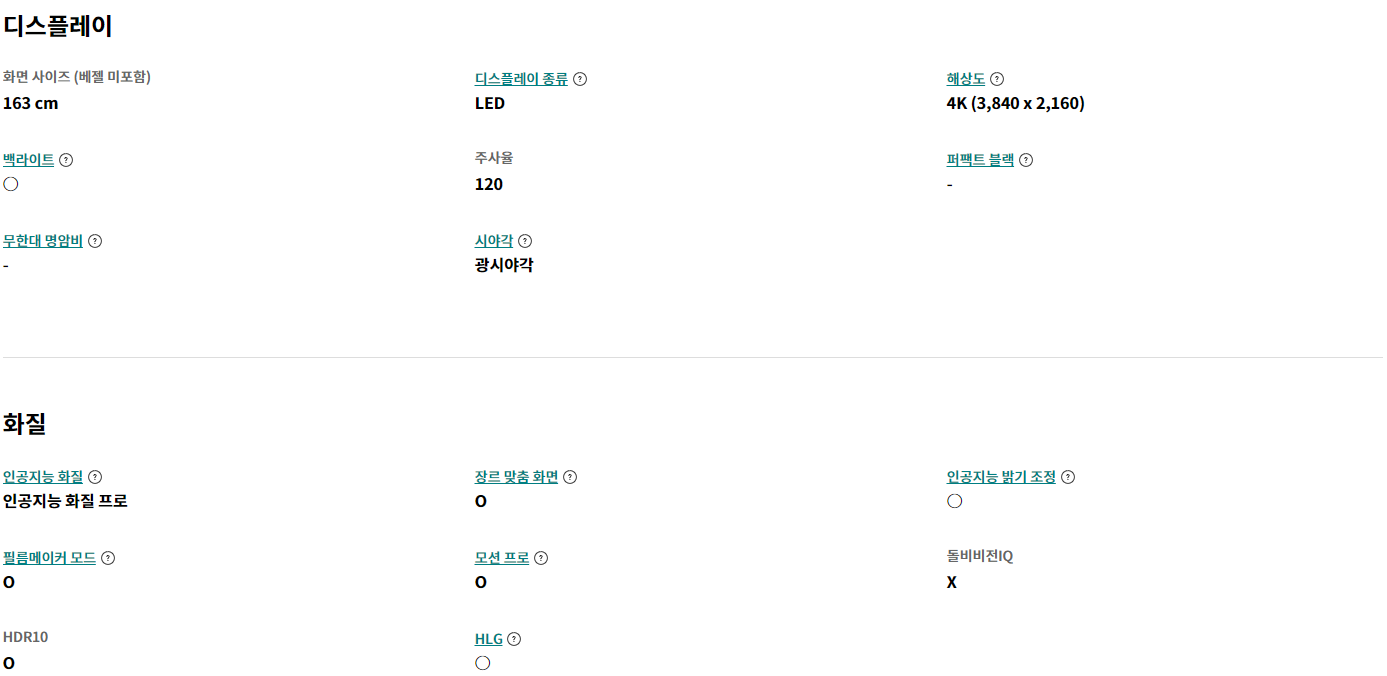Open the 시야각 help icon

[x=525, y=241]
